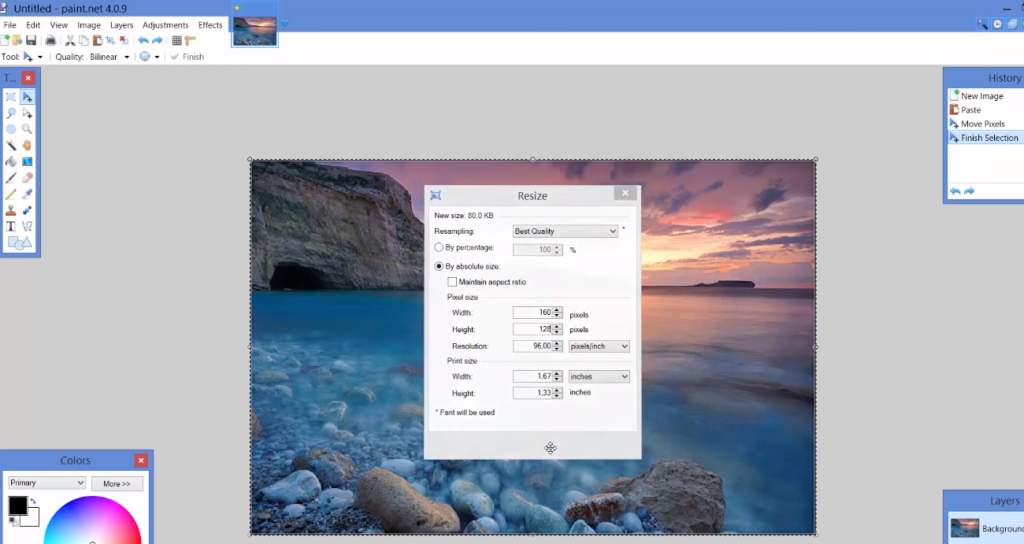Click the black primary color swatch
The image size is (1024, 544).
pyautogui.click(x=17, y=506)
